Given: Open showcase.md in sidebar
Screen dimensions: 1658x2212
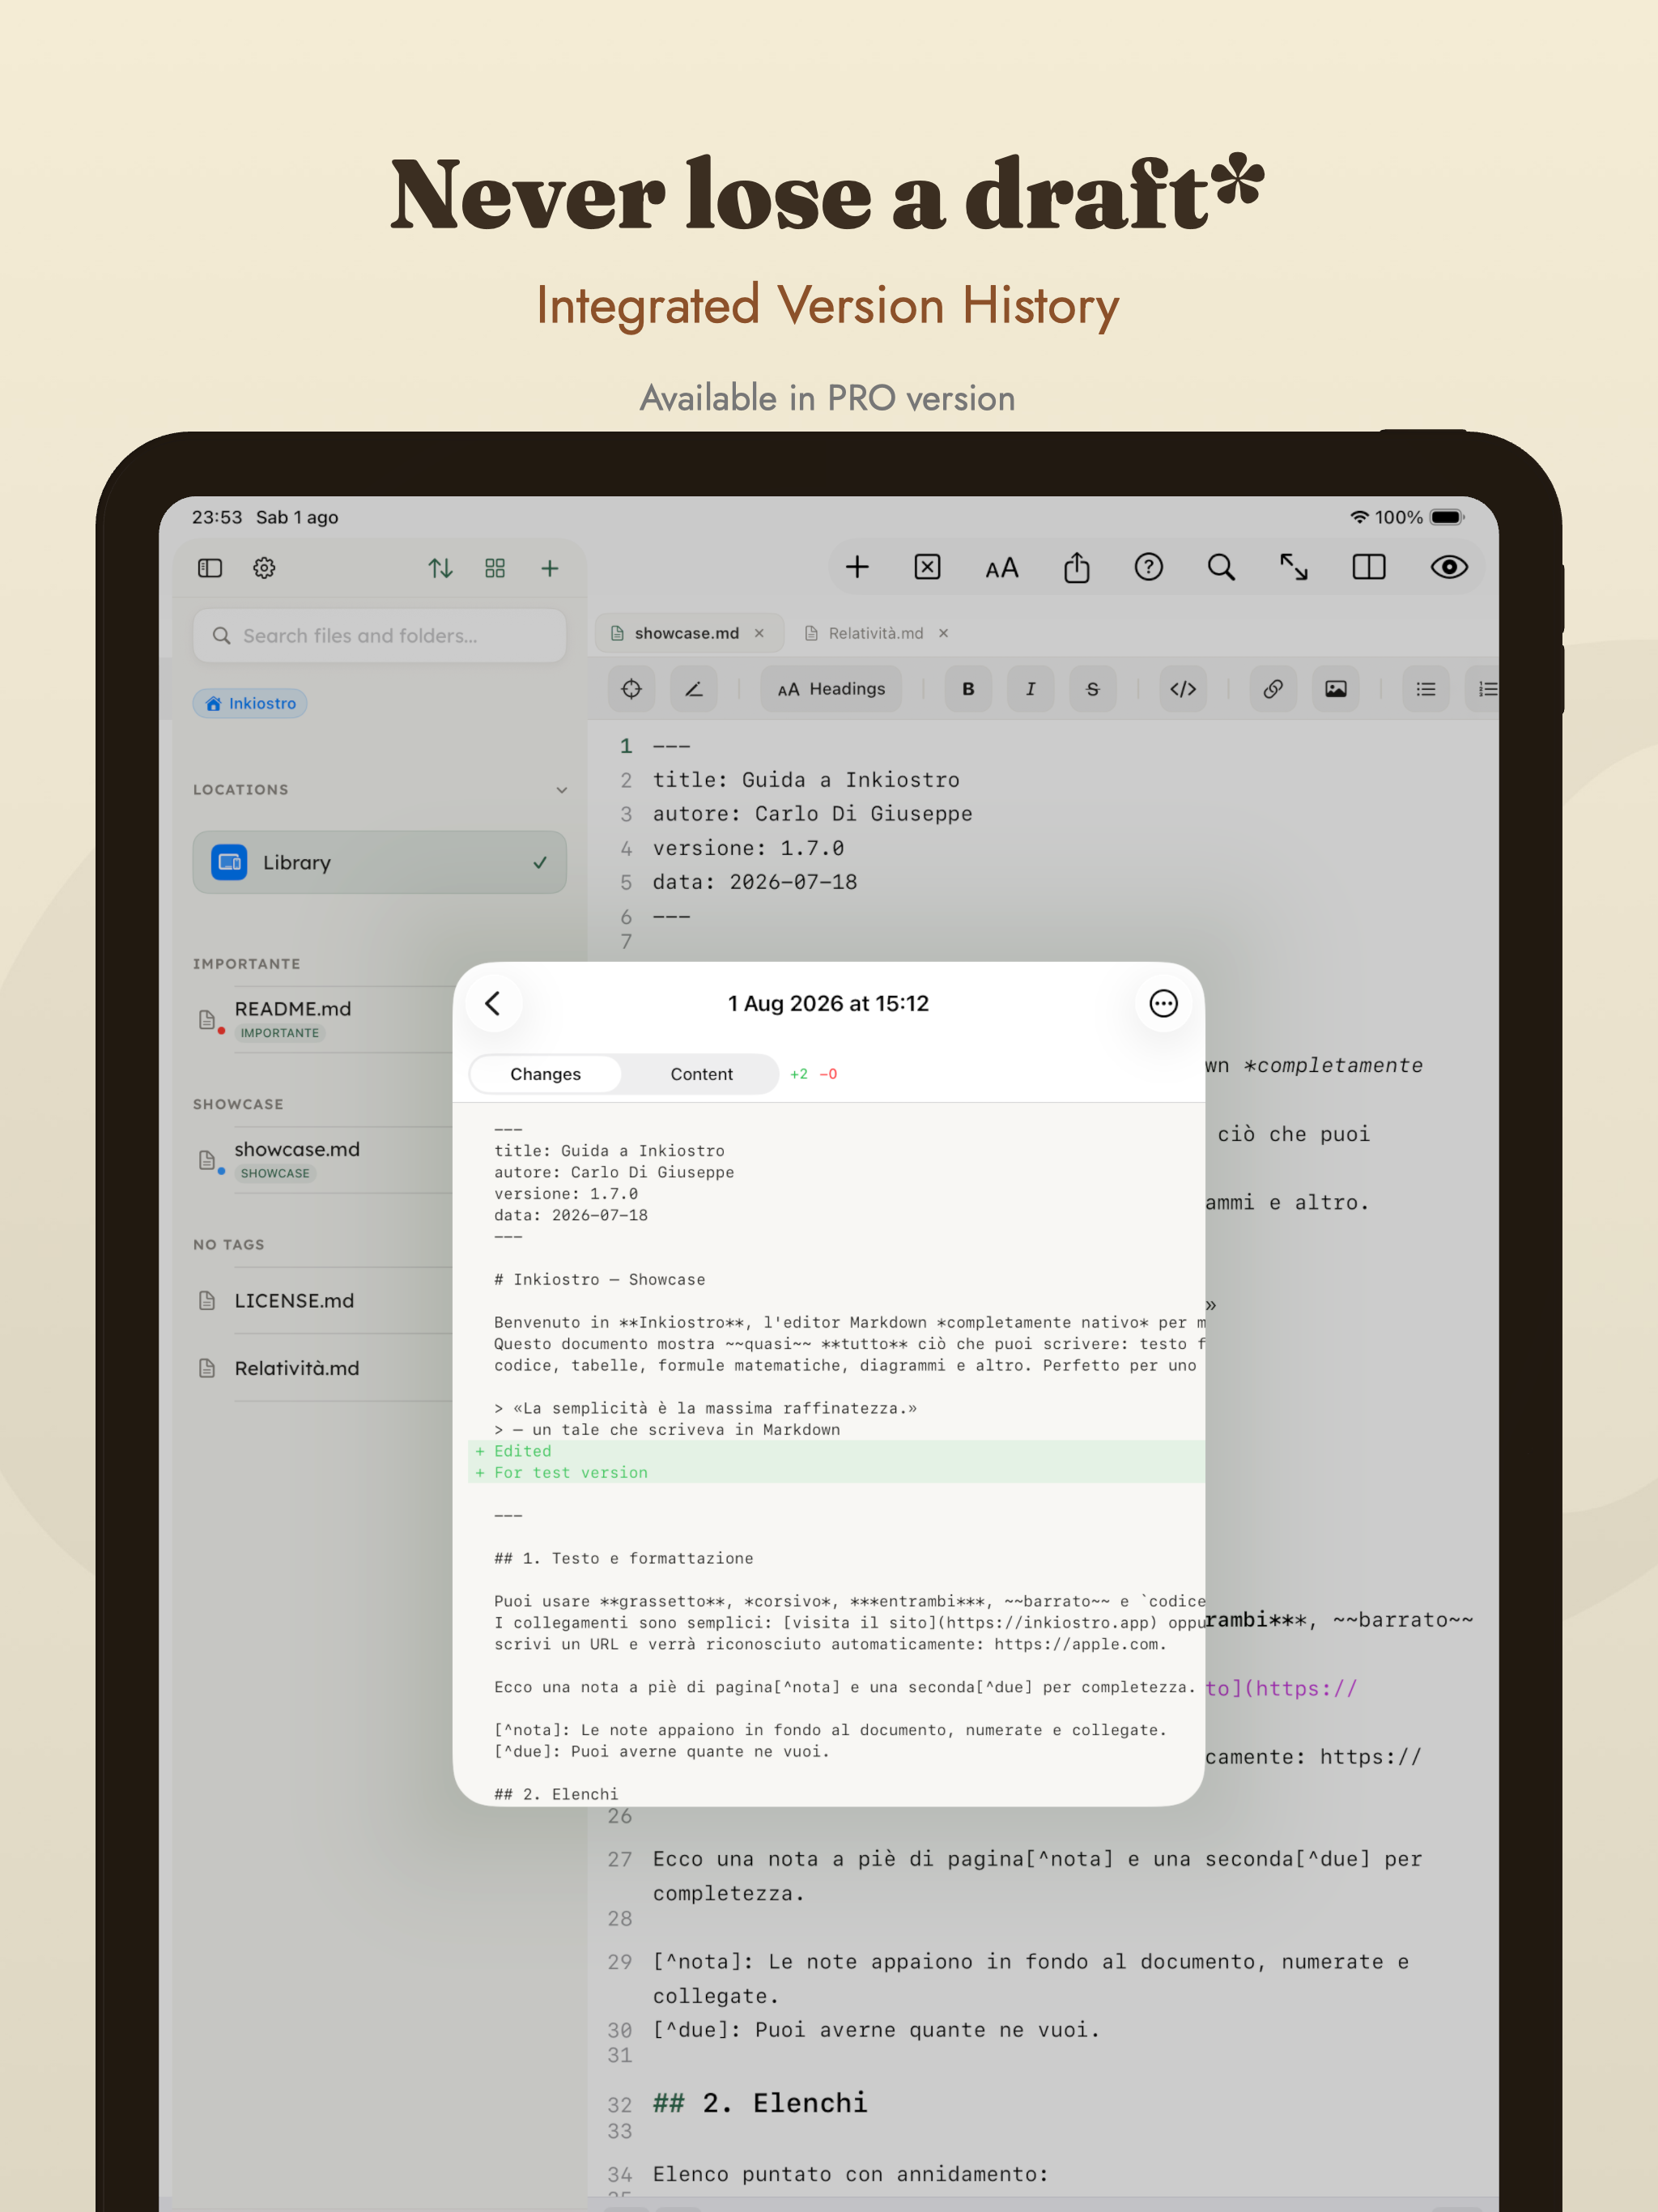Looking at the screenshot, I should coord(297,1149).
